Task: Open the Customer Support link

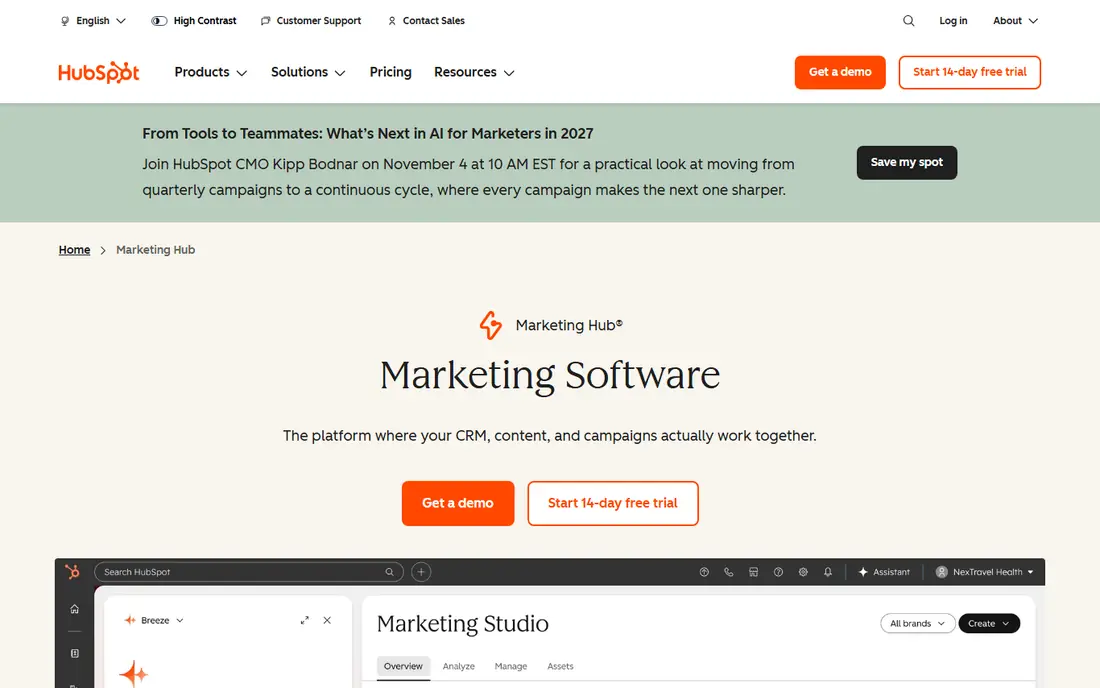Action: click(311, 21)
